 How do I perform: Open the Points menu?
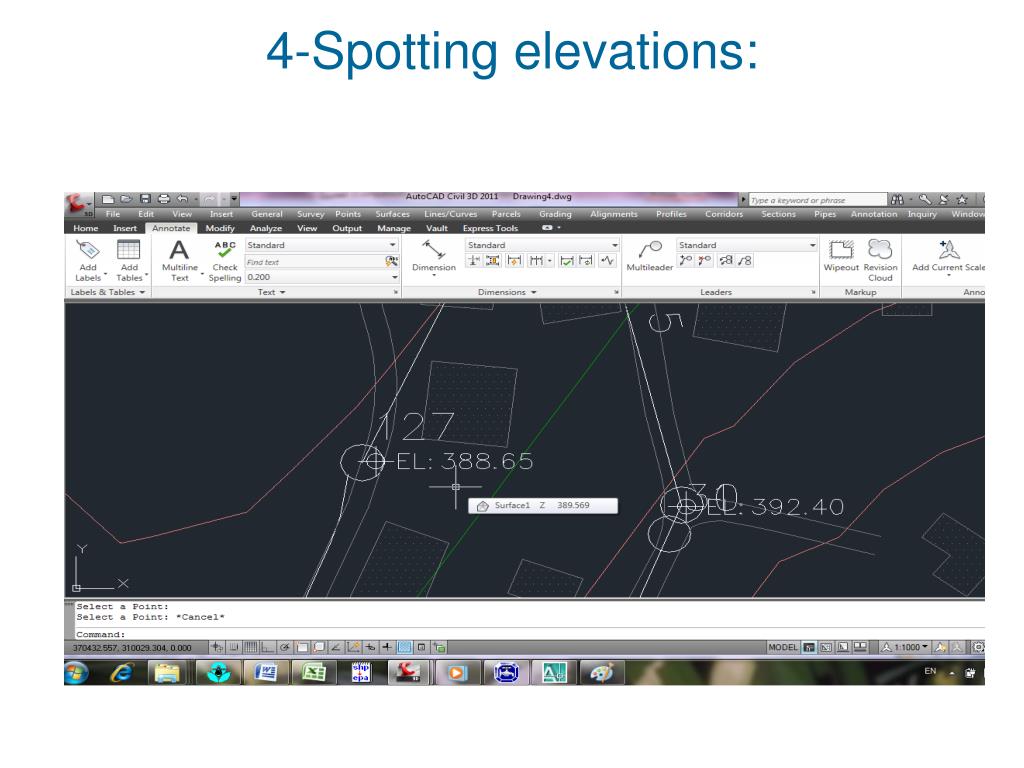[x=348, y=214]
